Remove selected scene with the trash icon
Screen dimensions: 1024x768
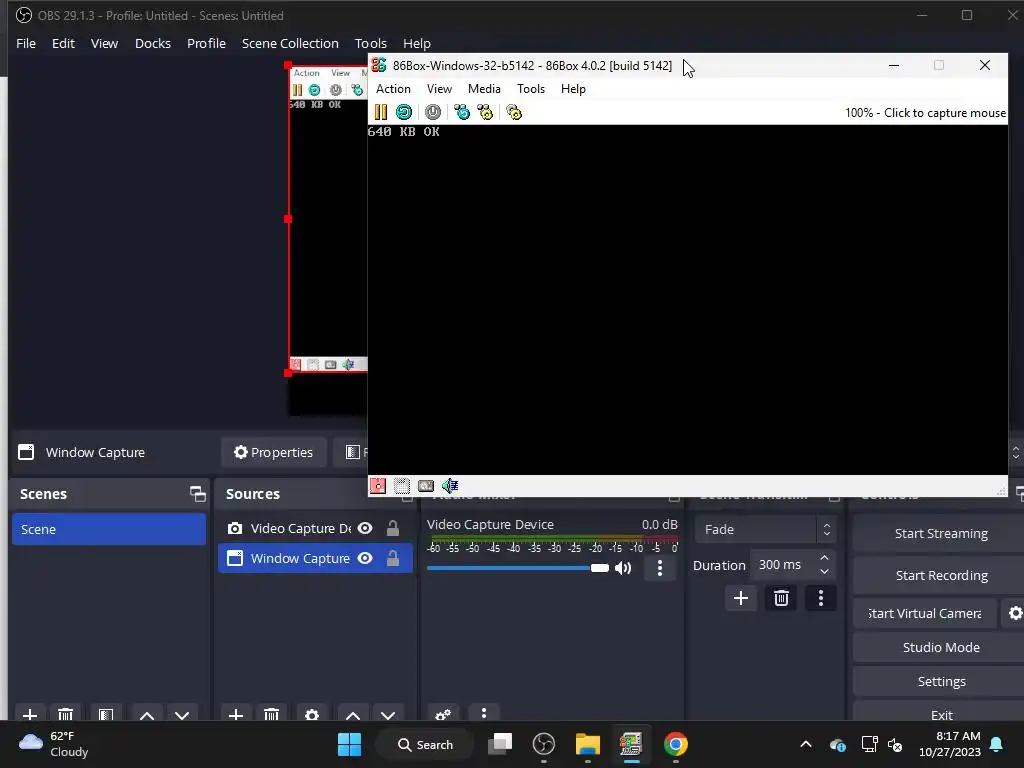(x=65, y=714)
